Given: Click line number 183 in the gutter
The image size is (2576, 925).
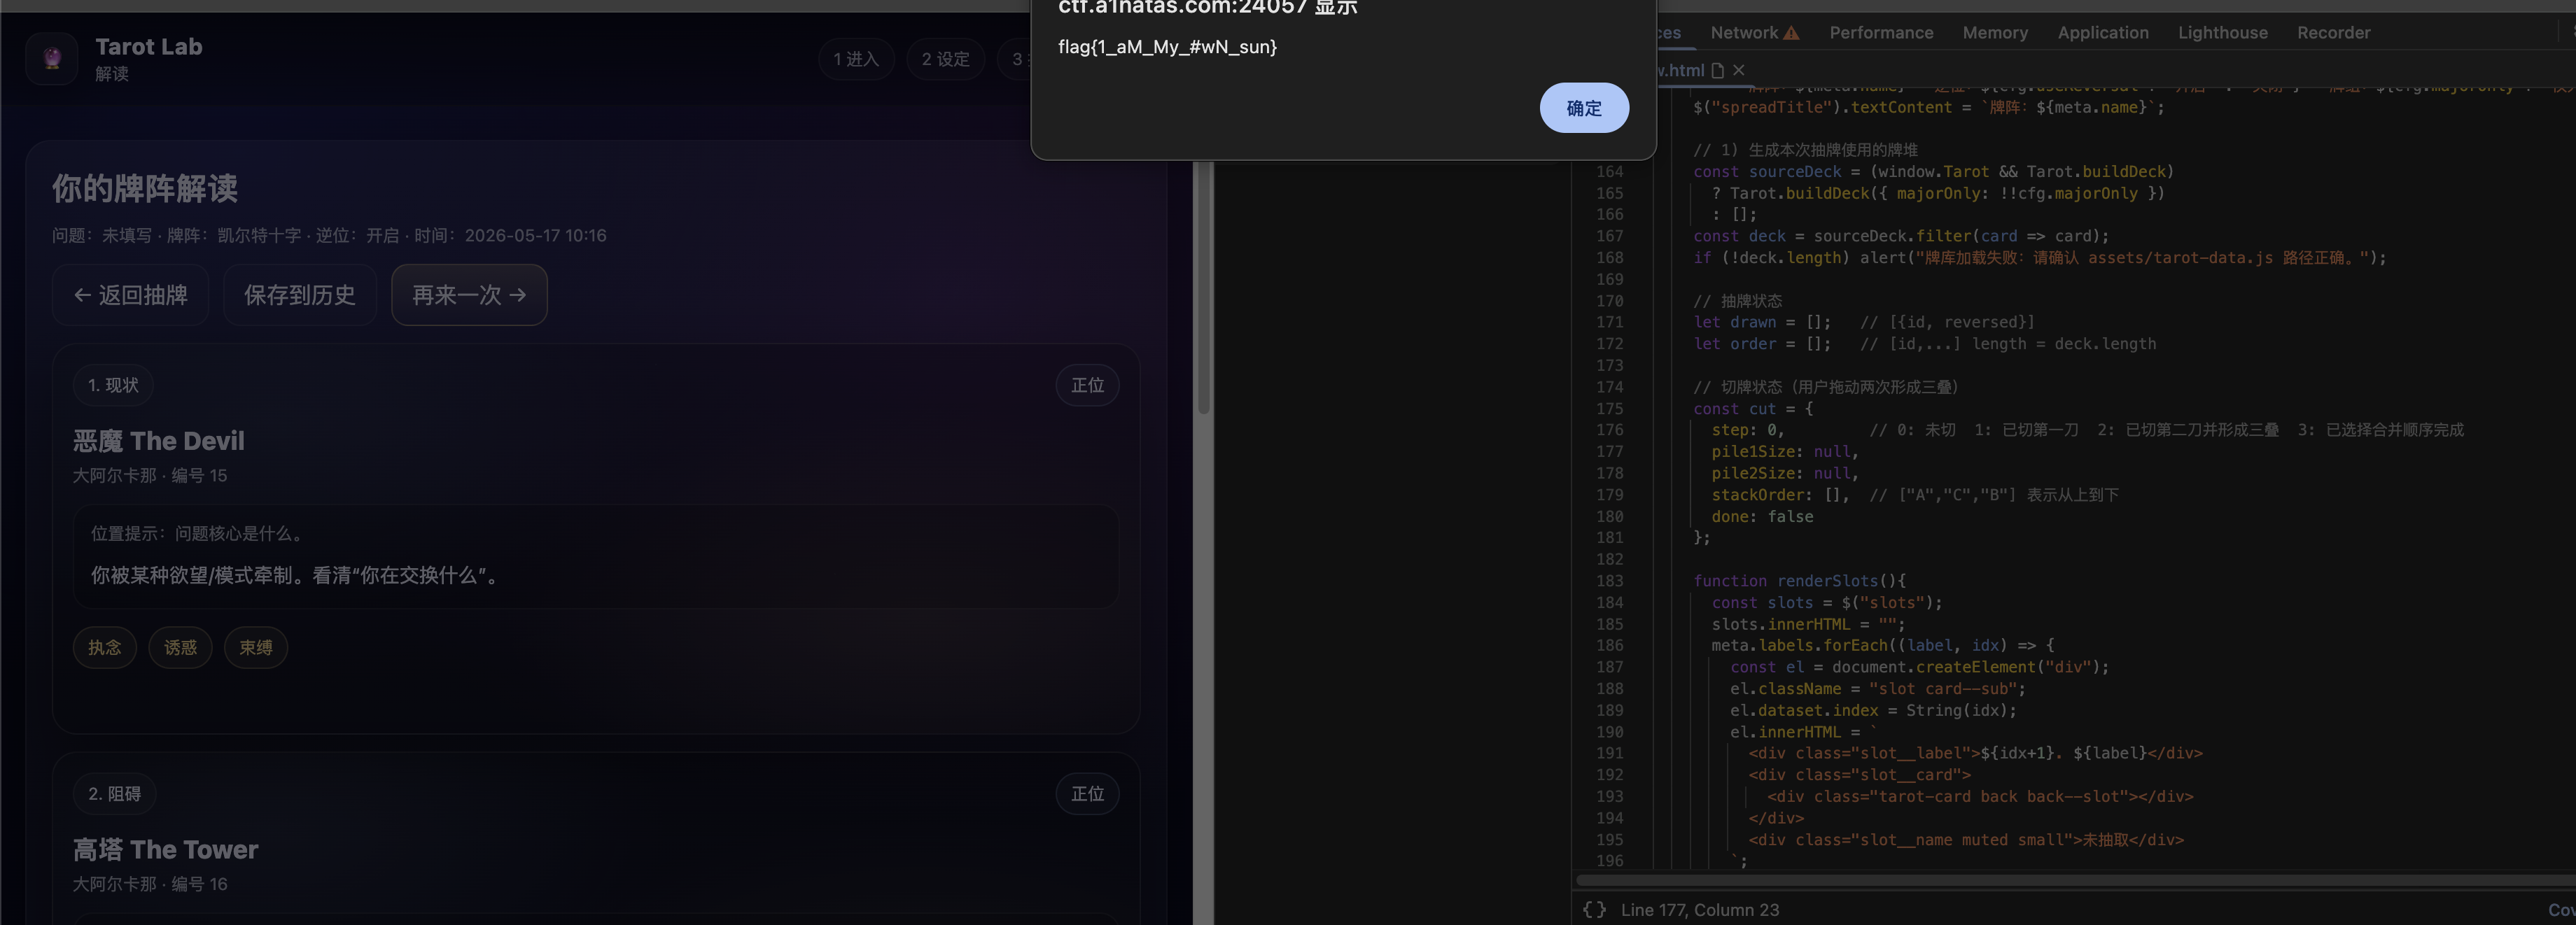Looking at the screenshot, I should [1610, 581].
